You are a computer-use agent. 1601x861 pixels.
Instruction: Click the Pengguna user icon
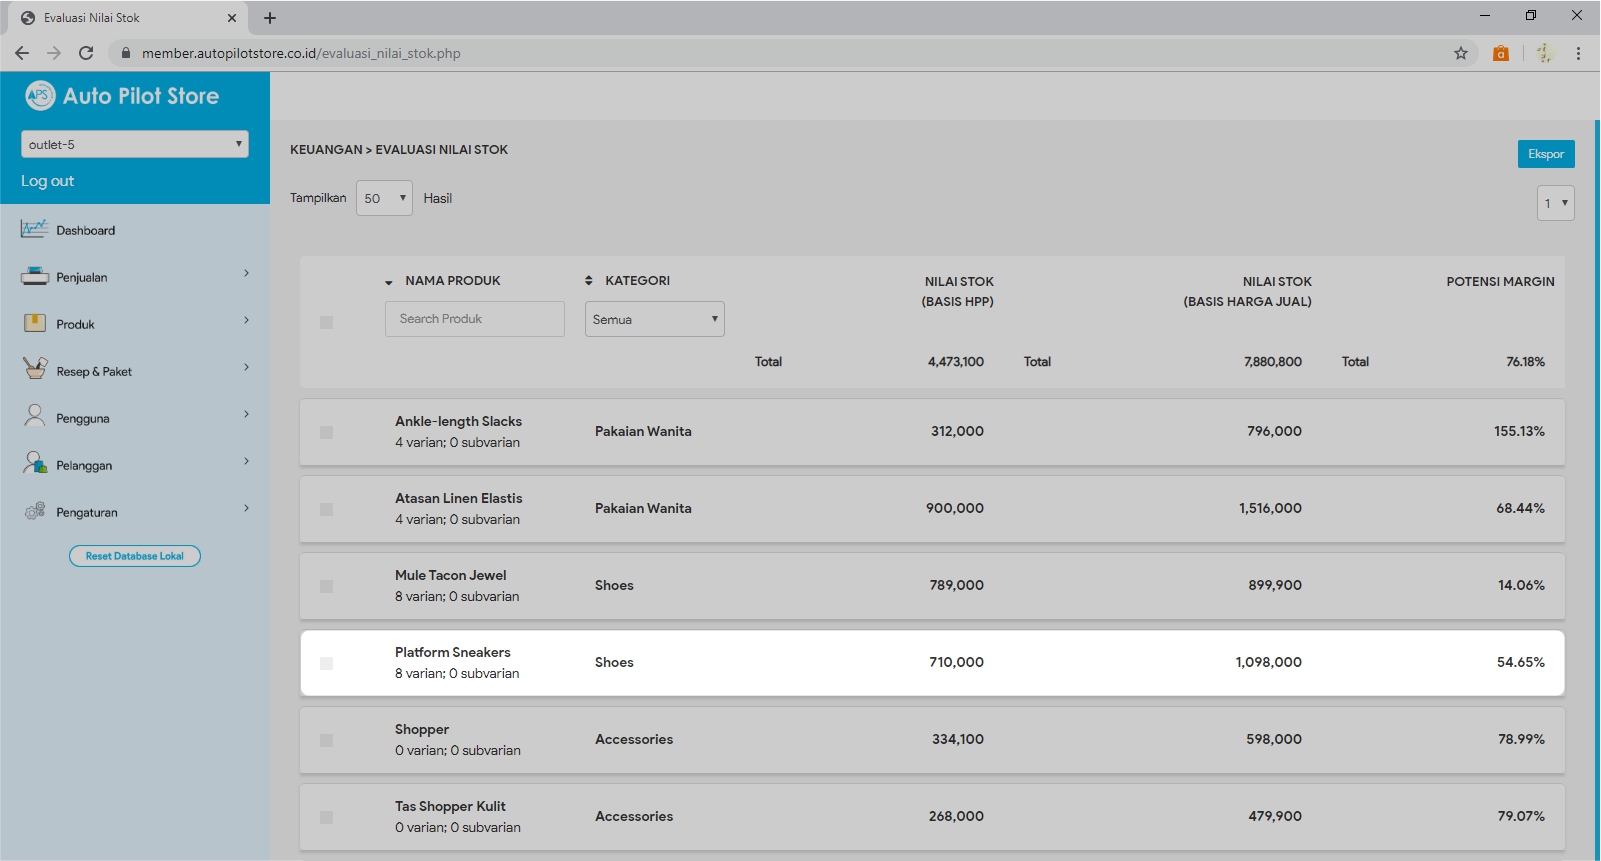(34, 416)
